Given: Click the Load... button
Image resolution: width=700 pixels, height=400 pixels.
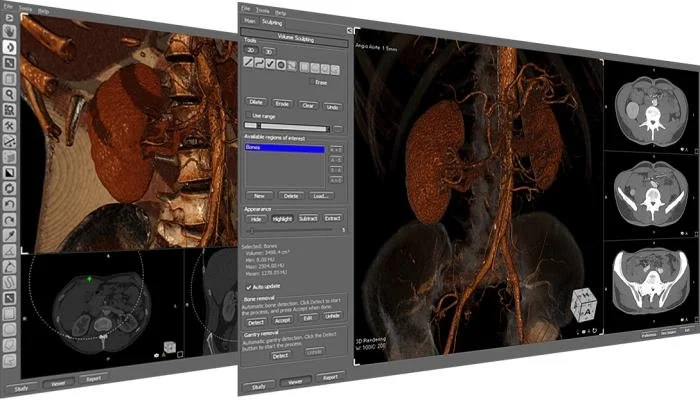Looking at the screenshot, I should pyautogui.click(x=321, y=196).
